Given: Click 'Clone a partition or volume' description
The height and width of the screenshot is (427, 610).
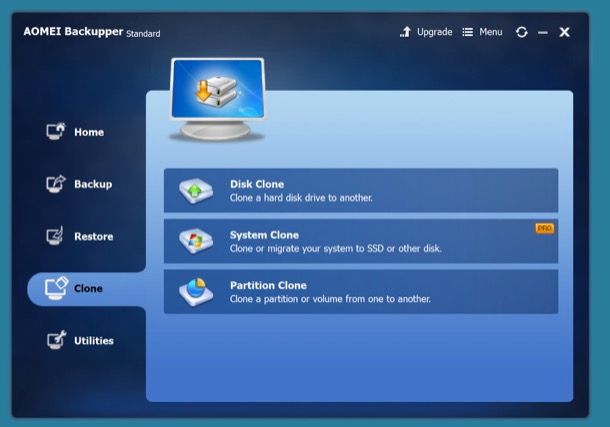Looking at the screenshot, I should pos(284,299).
